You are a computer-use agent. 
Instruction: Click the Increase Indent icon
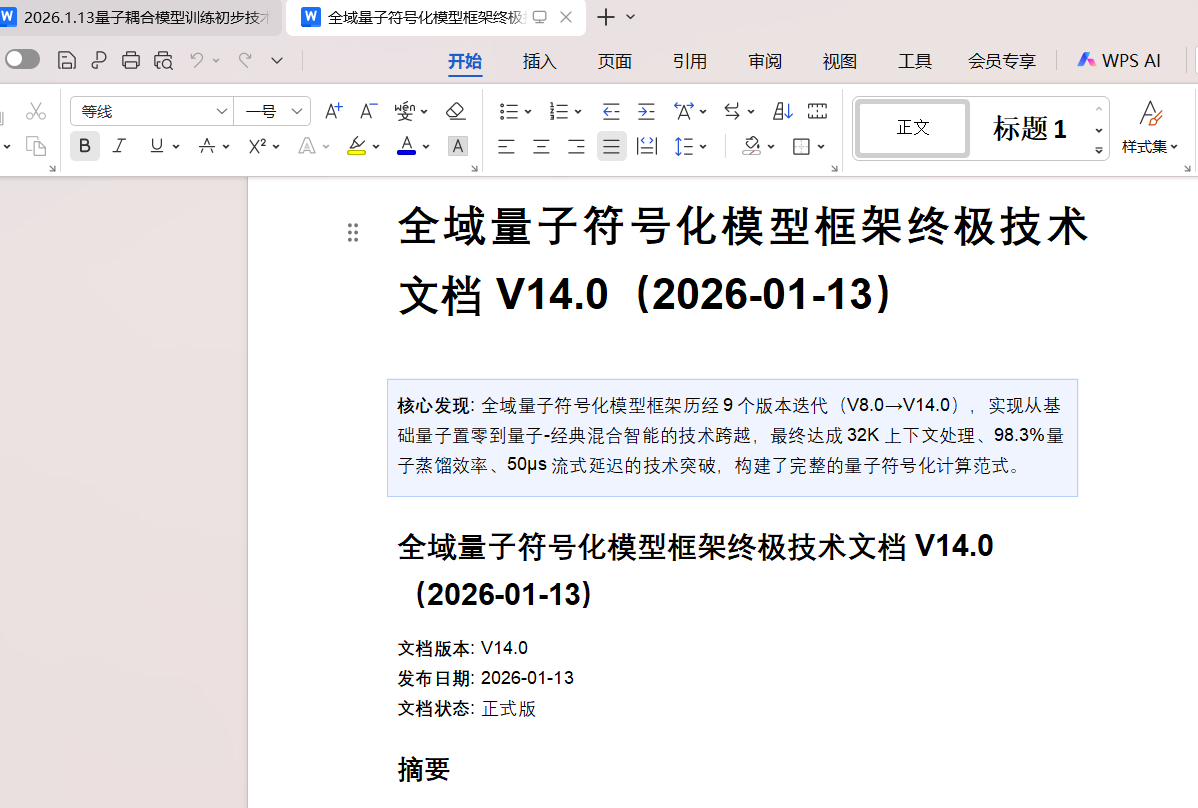tap(646, 112)
